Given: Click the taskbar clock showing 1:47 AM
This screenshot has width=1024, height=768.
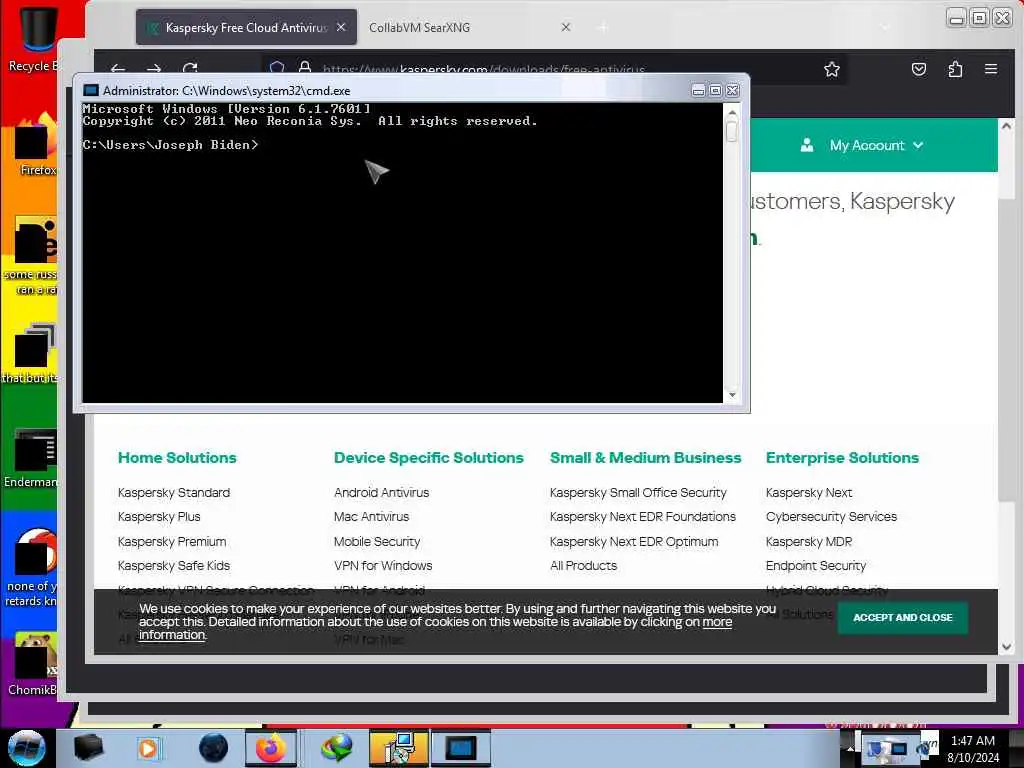Looking at the screenshot, I should 973,748.
